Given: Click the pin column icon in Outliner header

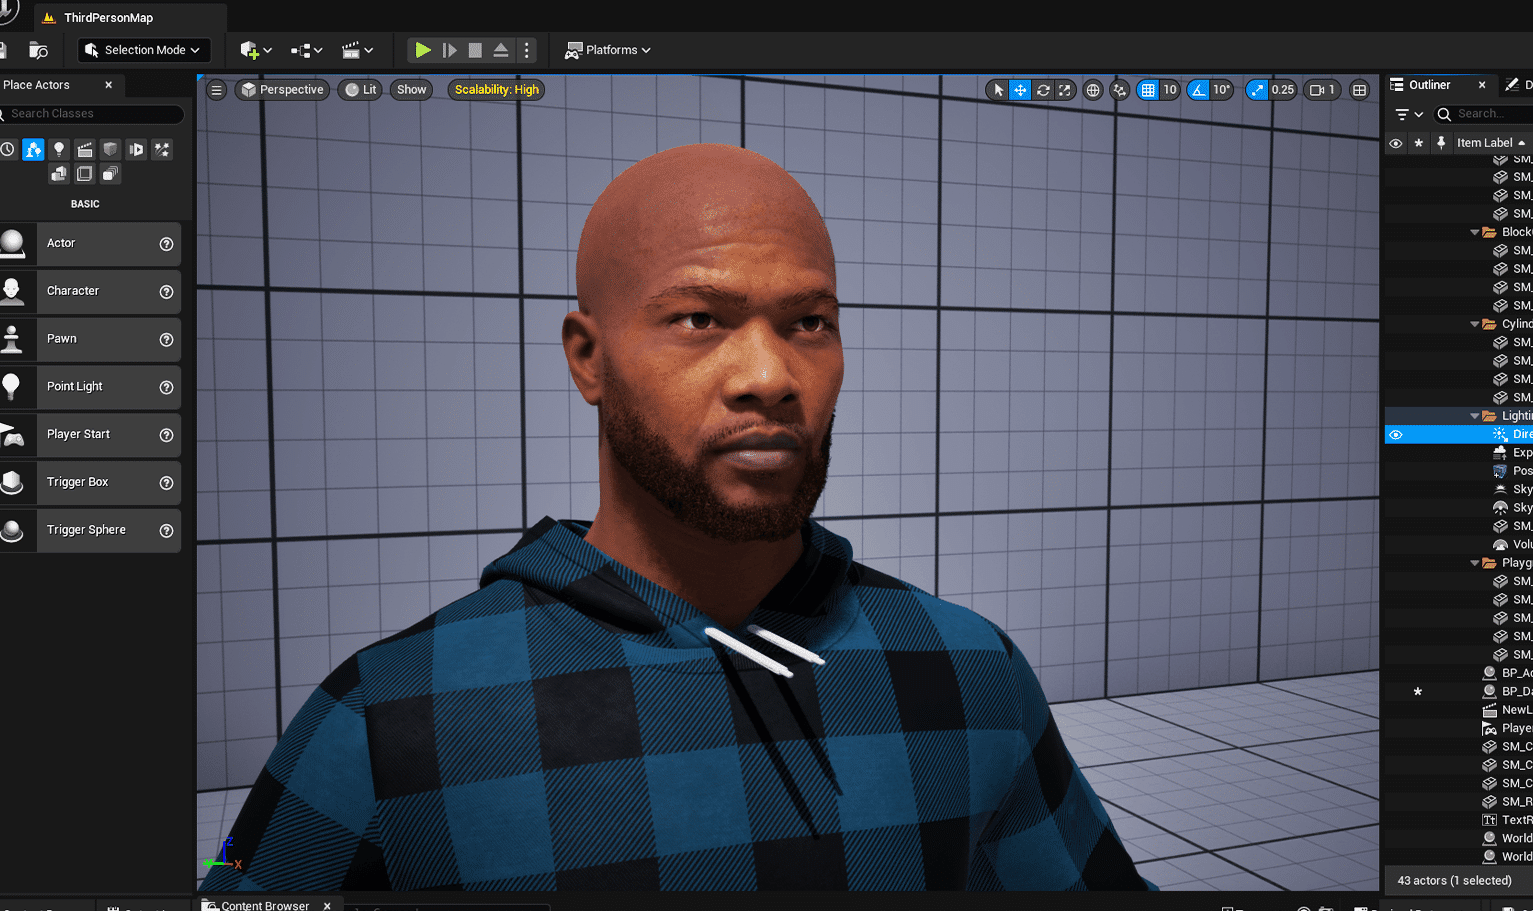Looking at the screenshot, I should click(1441, 143).
